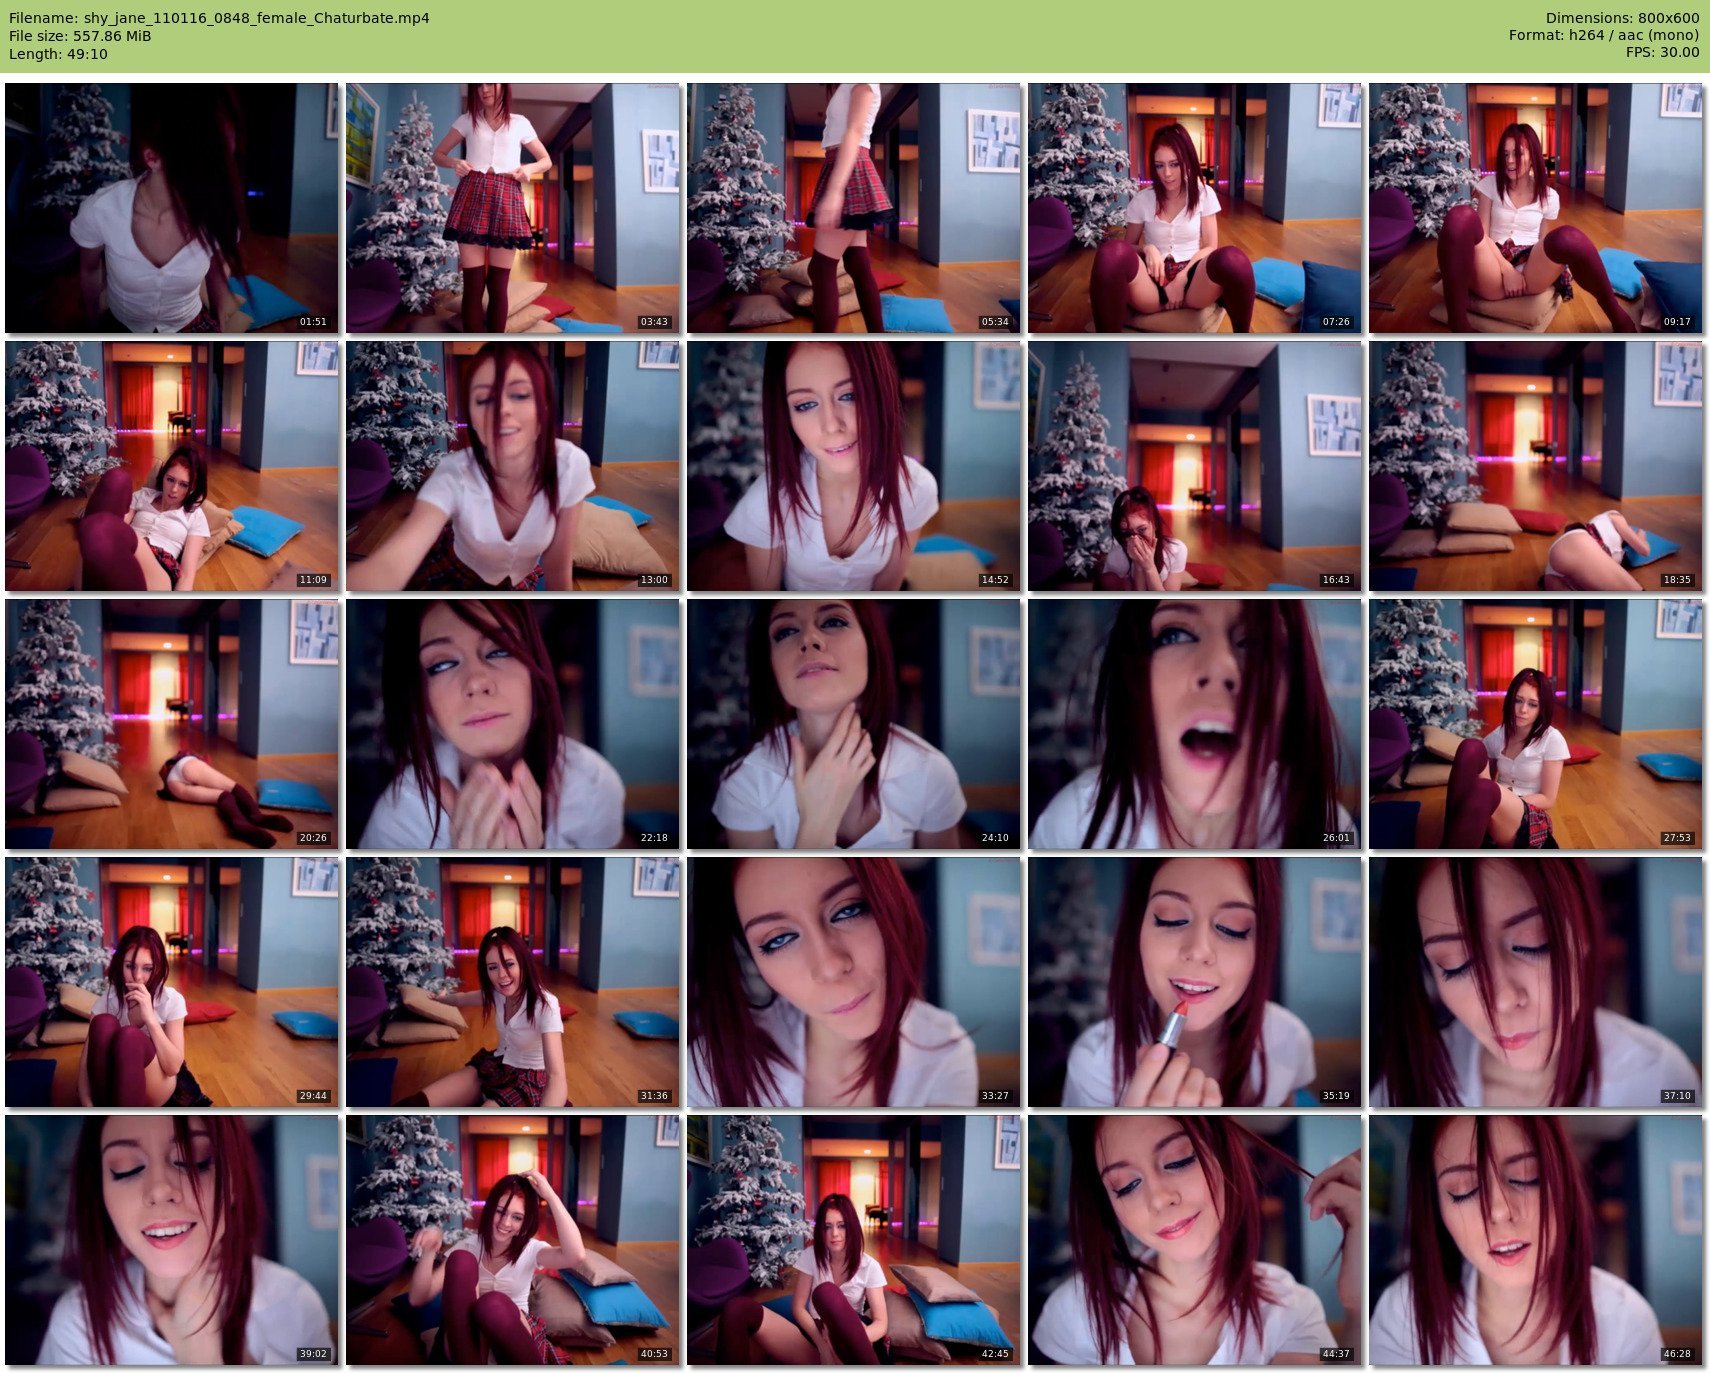Select the frame labeled 07:26
This screenshot has height=1373, width=1710.
1195,208
